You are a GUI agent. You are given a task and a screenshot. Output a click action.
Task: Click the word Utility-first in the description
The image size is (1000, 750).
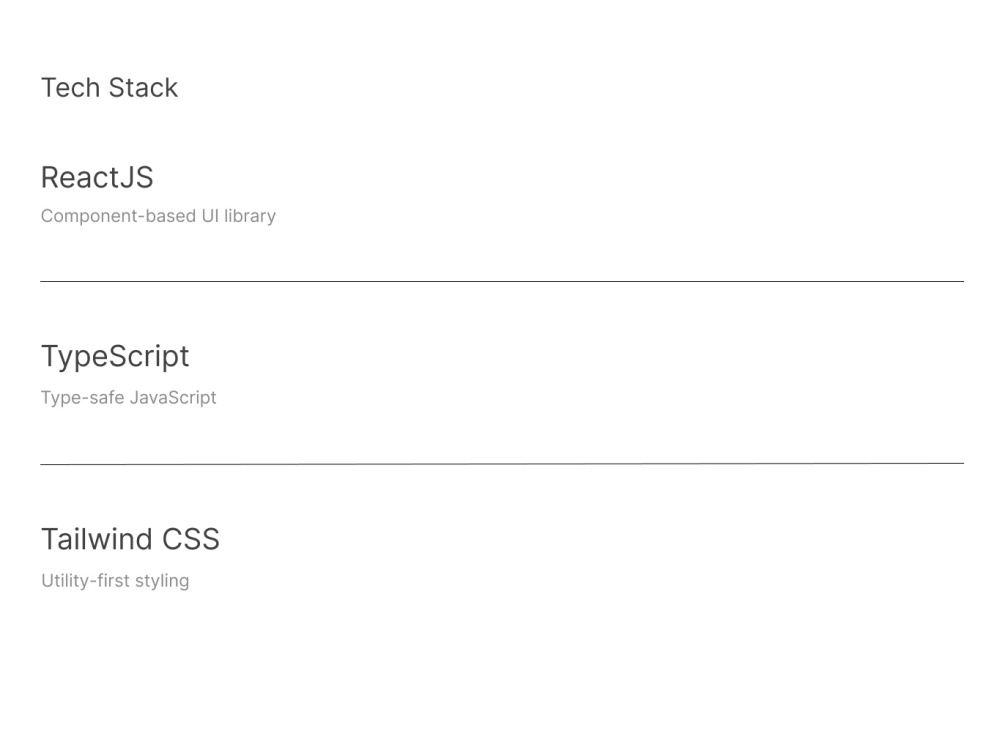[x=85, y=581]
